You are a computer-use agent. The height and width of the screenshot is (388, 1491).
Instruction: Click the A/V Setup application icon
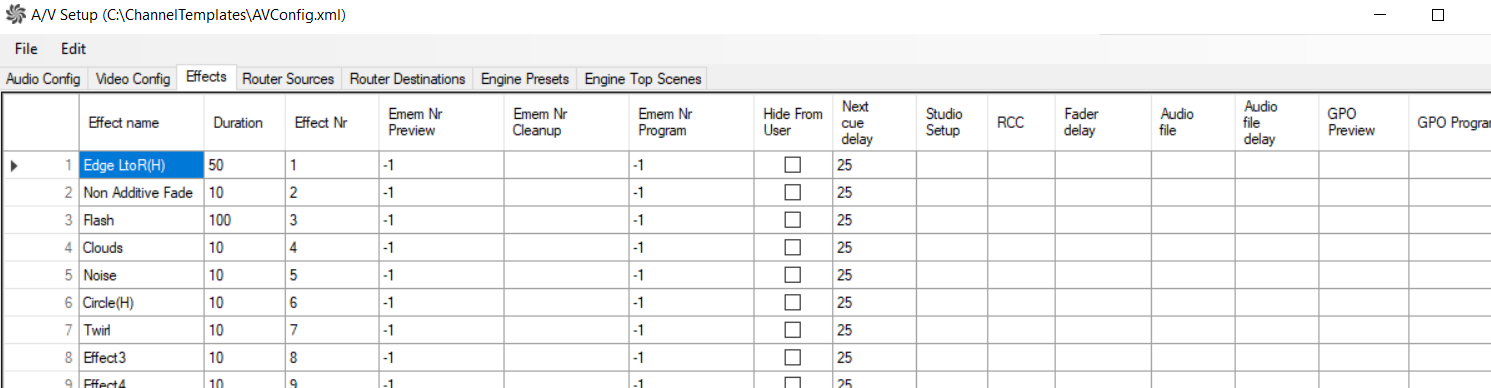pos(15,15)
